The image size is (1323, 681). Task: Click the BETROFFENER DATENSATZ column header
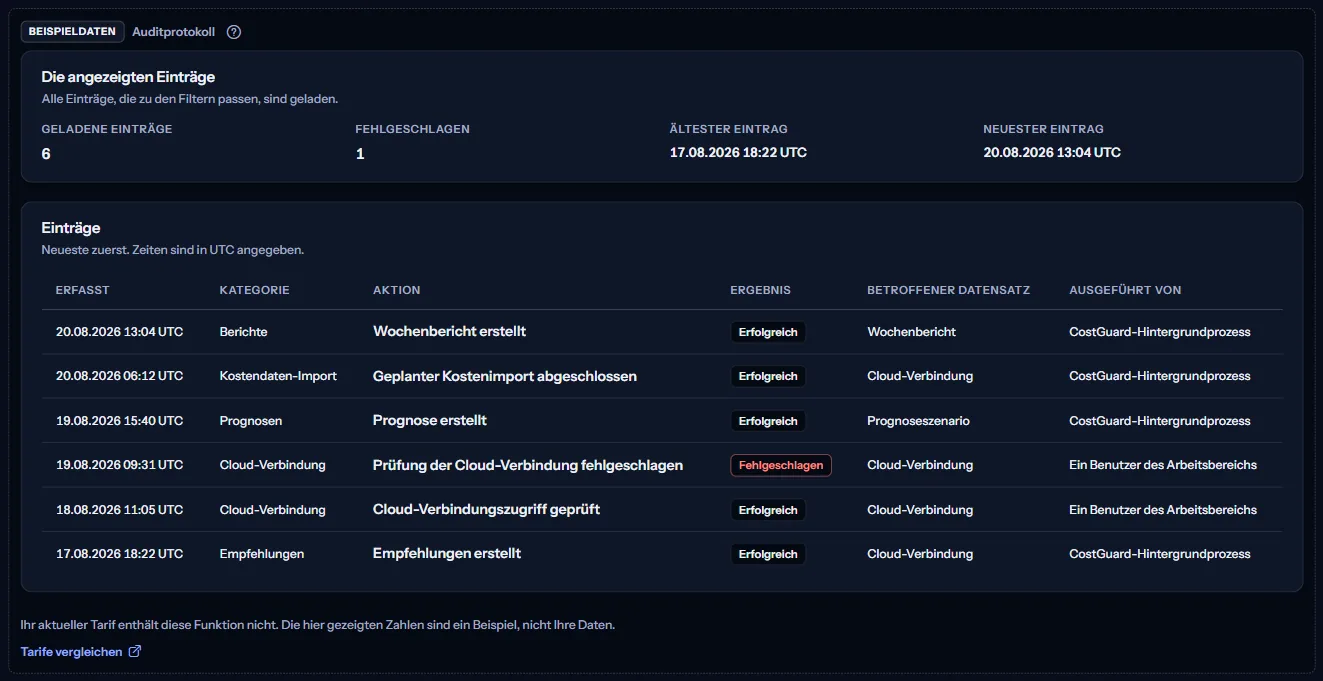pos(949,290)
